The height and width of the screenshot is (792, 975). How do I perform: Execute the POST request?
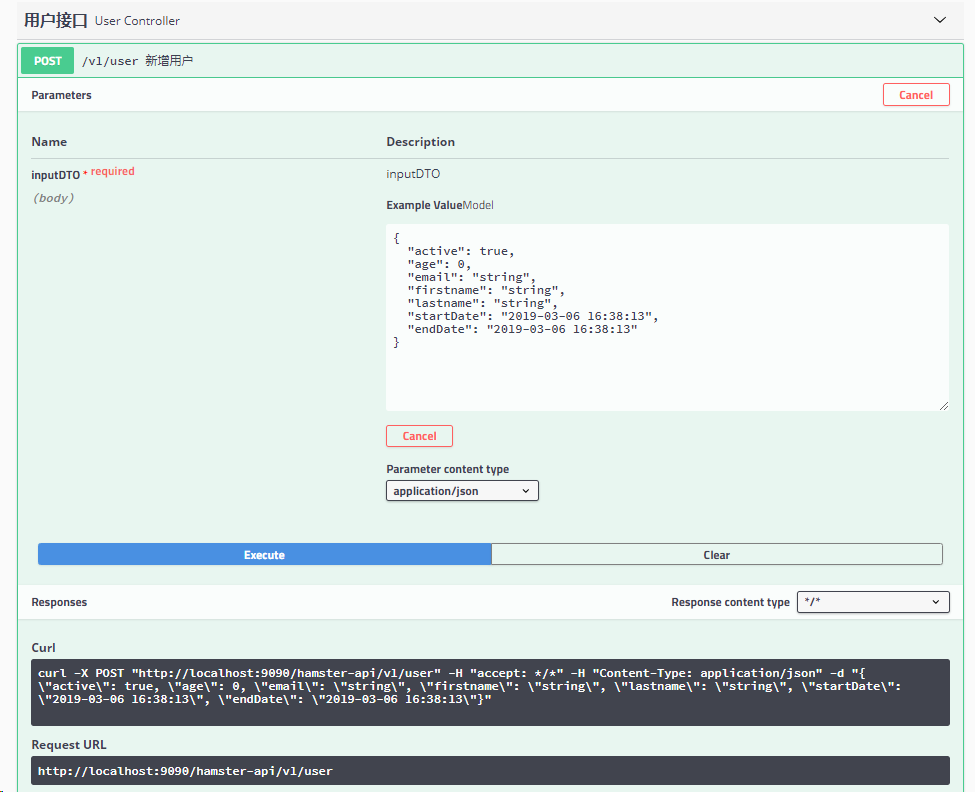[264, 555]
